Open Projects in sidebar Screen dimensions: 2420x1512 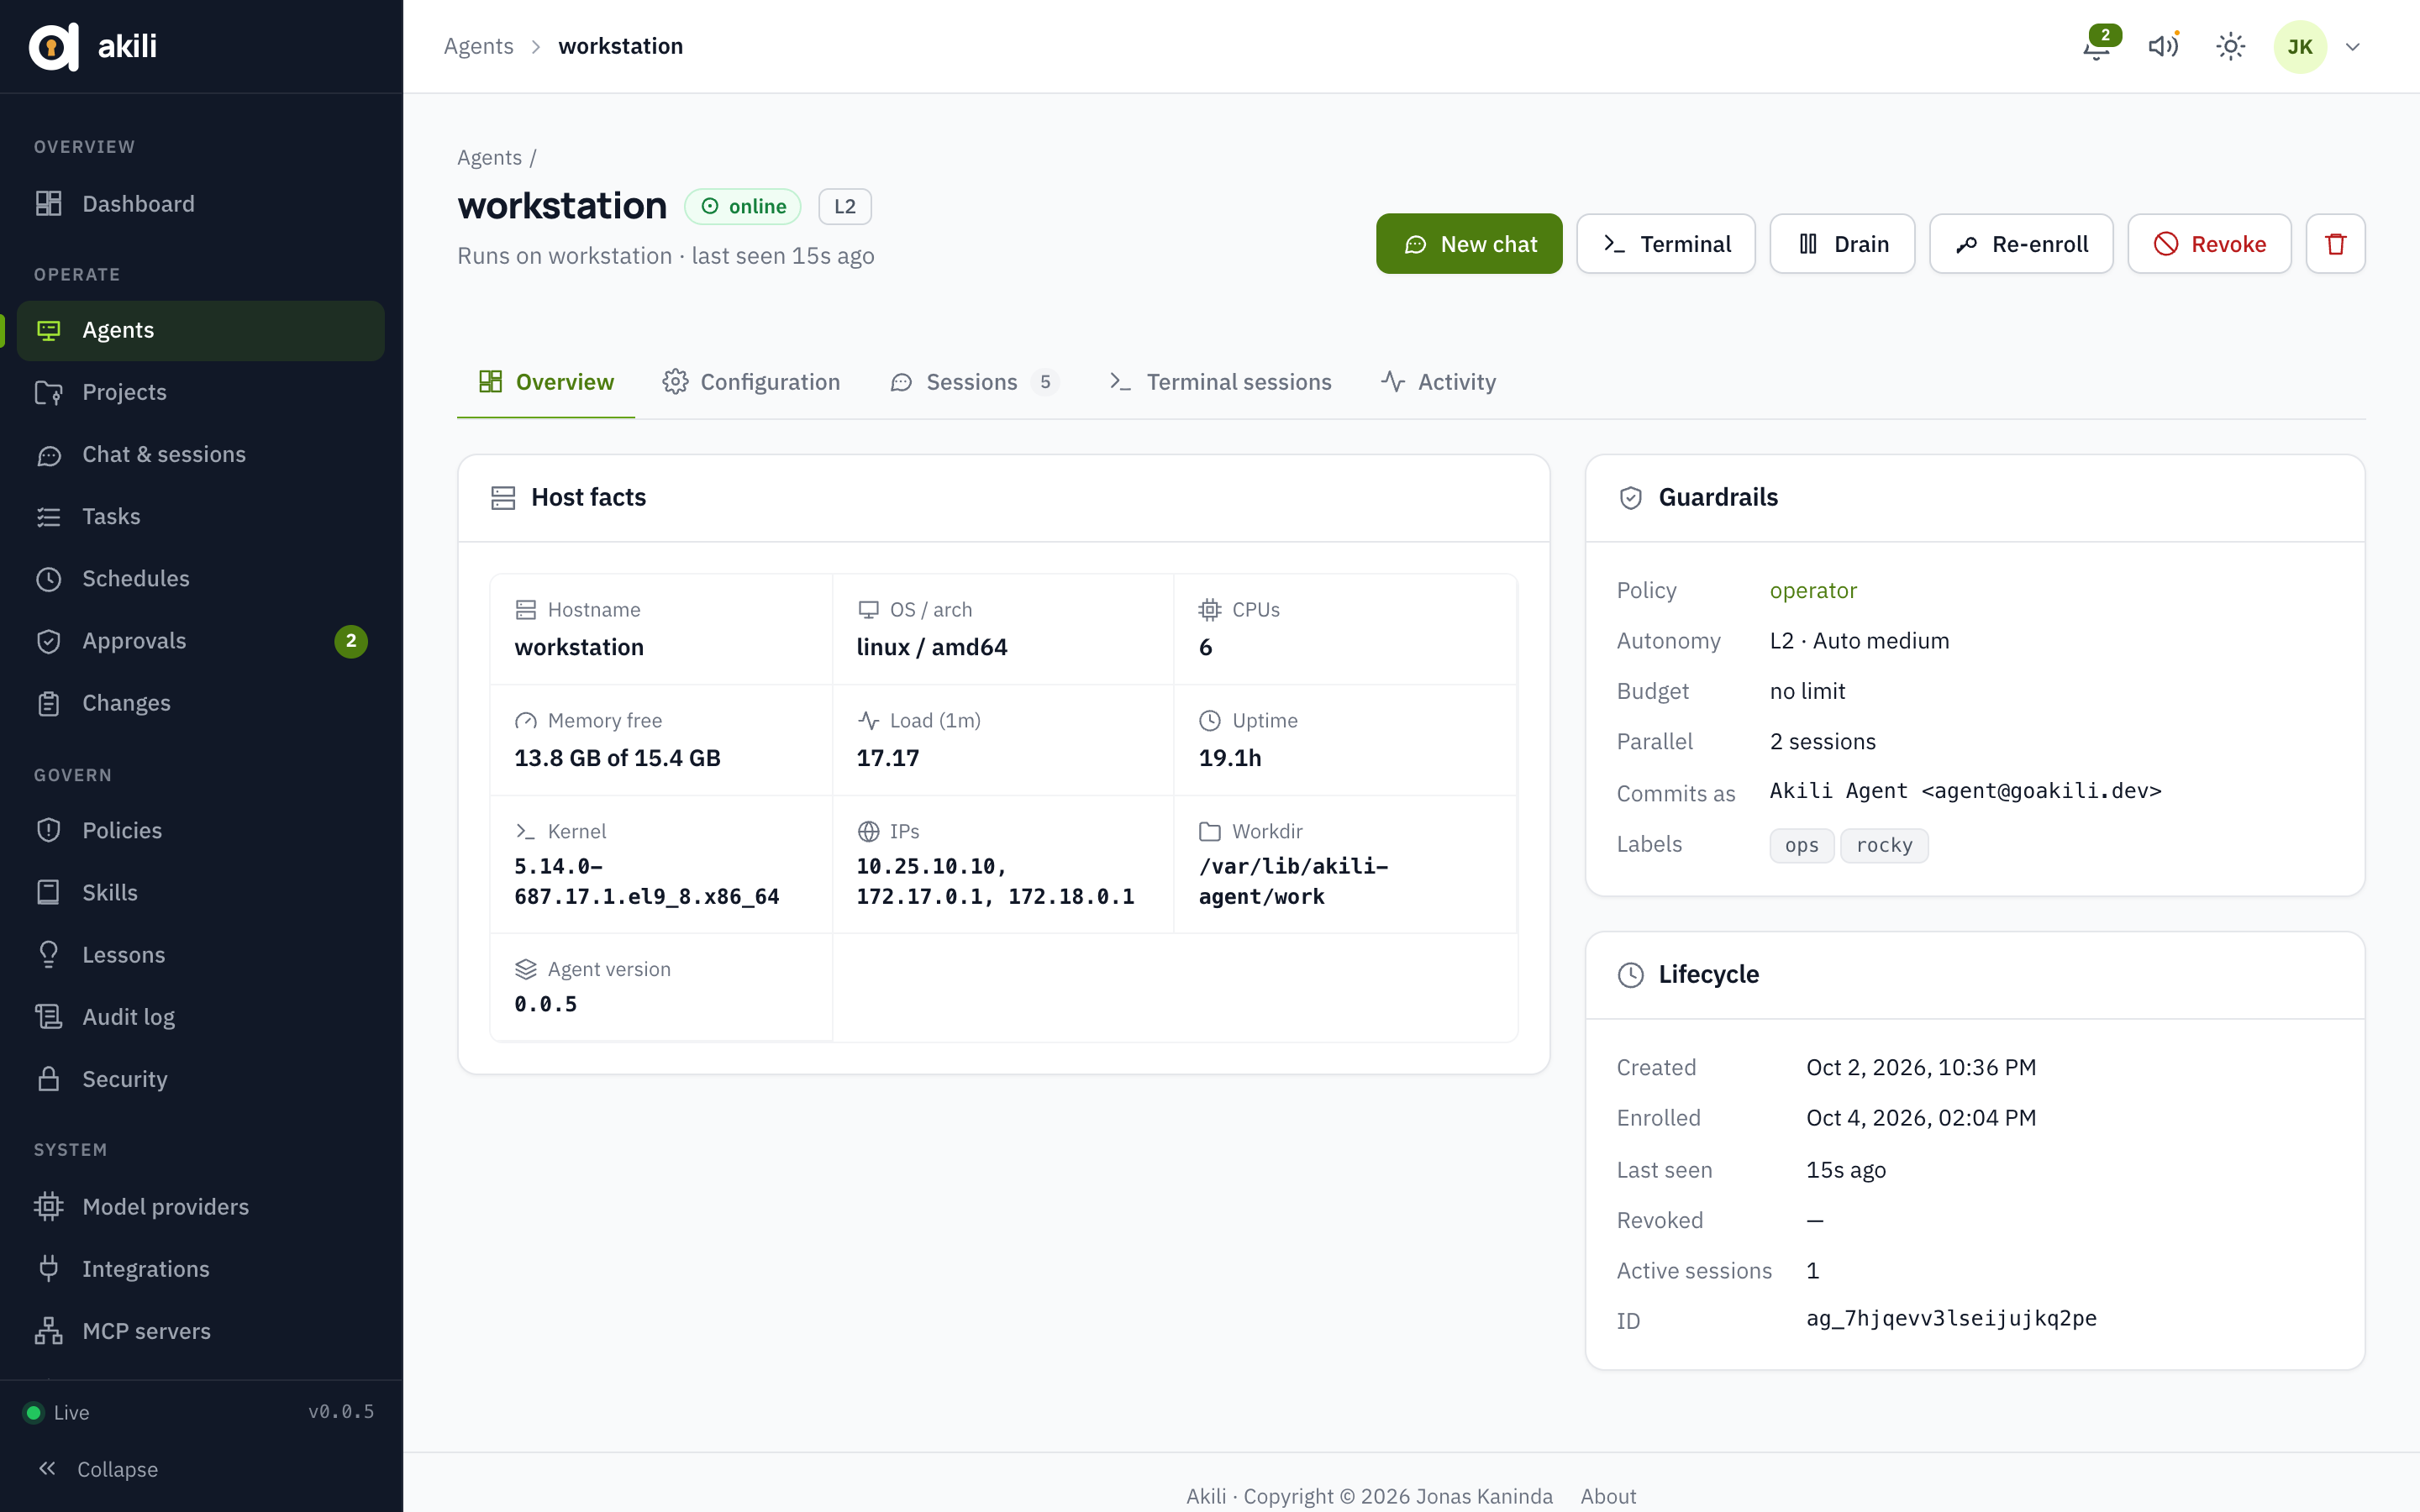click(201, 392)
